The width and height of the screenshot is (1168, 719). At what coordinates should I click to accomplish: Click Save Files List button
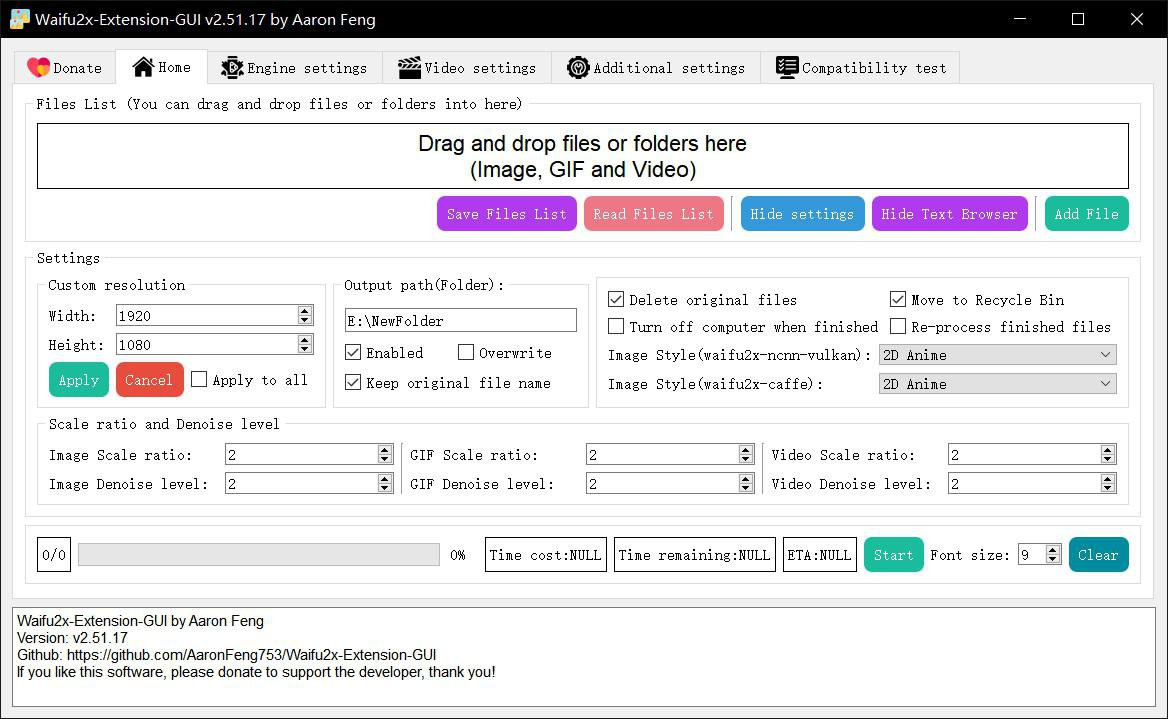pyautogui.click(x=507, y=214)
